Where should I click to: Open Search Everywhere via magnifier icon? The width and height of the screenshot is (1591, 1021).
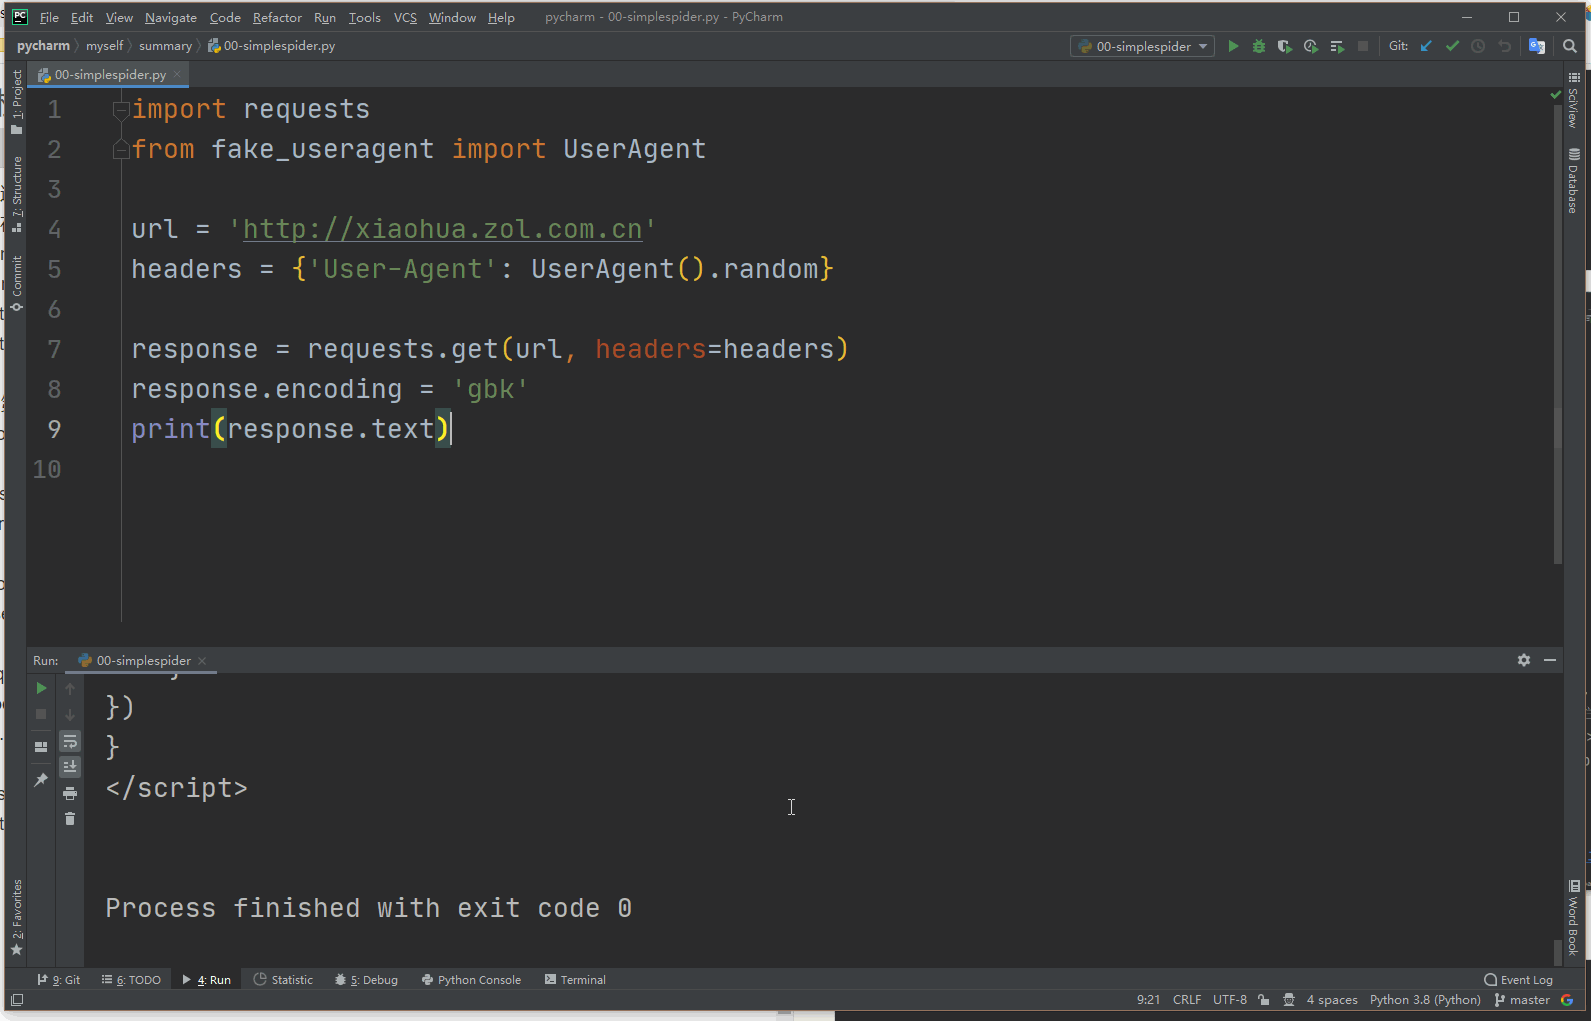[1570, 46]
